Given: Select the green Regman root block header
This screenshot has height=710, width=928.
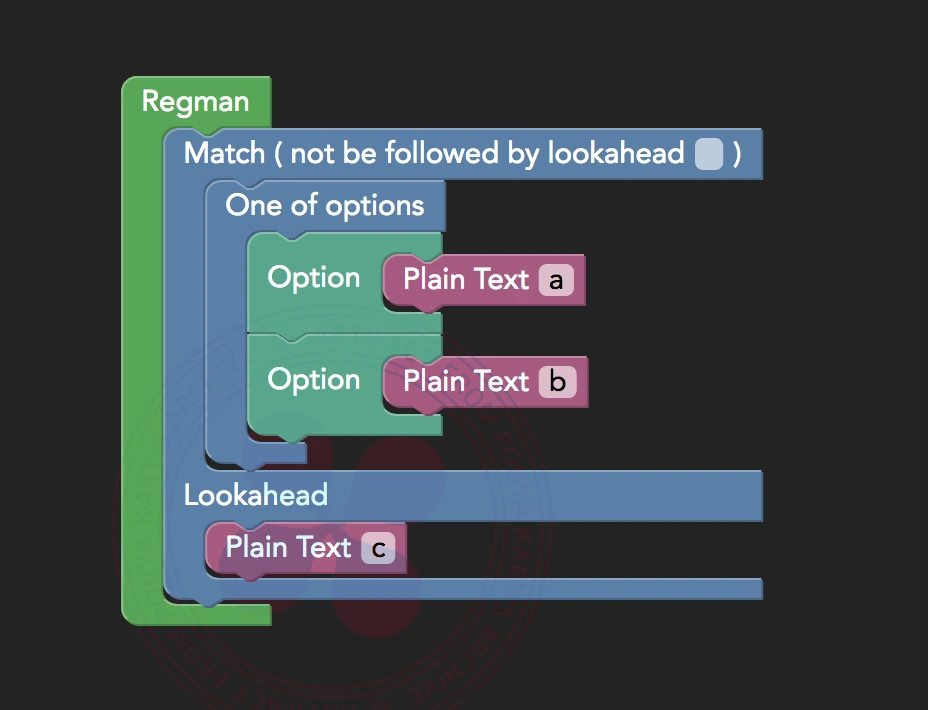Looking at the screenshot, I should pos(195,102).
